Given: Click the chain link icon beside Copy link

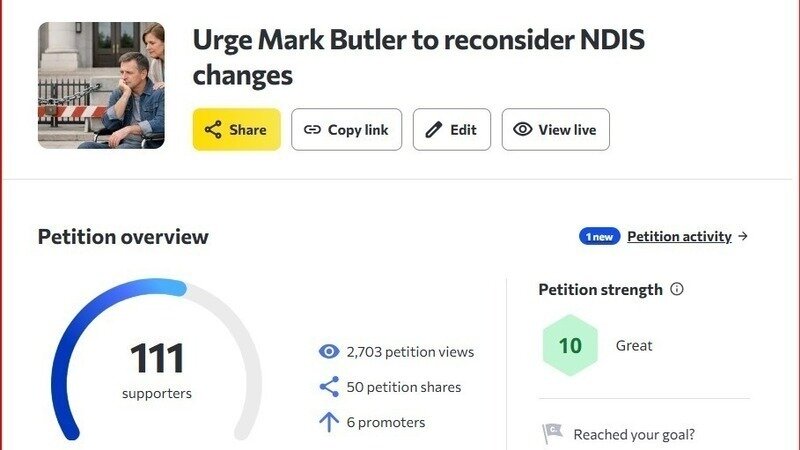Looking at the screenshot, I should (x=312, y=130).
